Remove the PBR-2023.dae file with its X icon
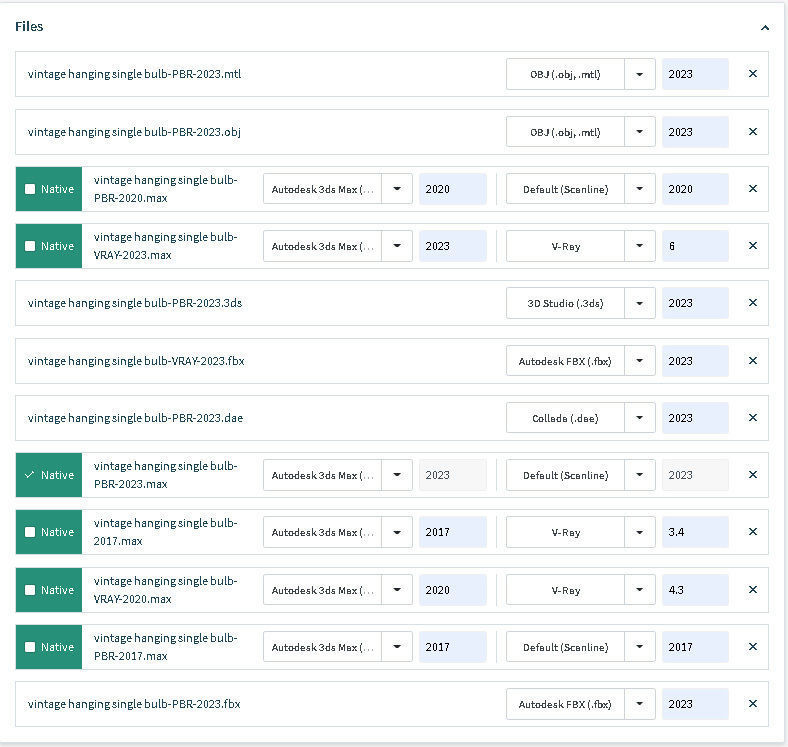 [x=753, y=418]
